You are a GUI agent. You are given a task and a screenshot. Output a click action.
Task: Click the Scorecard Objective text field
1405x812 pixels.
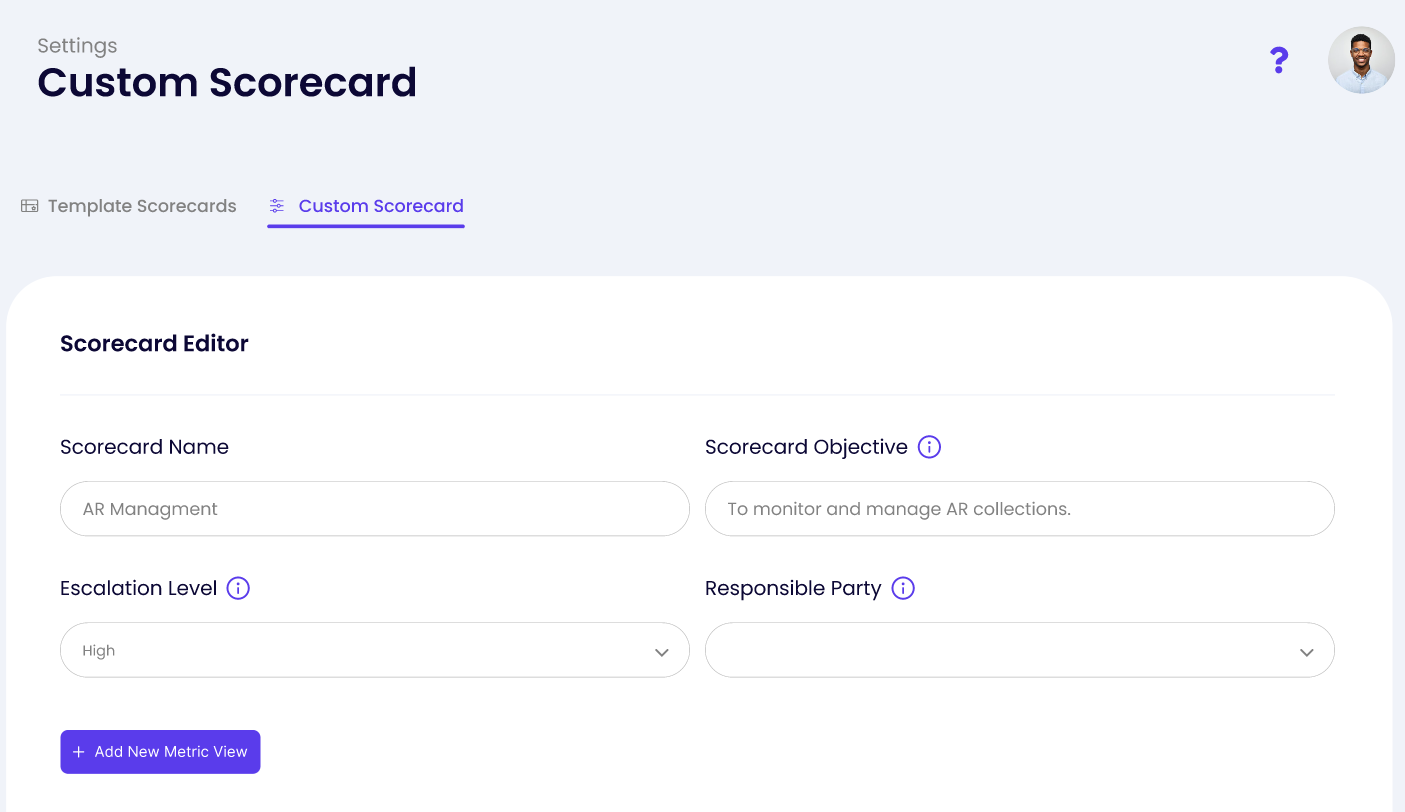click(1019, 509)
